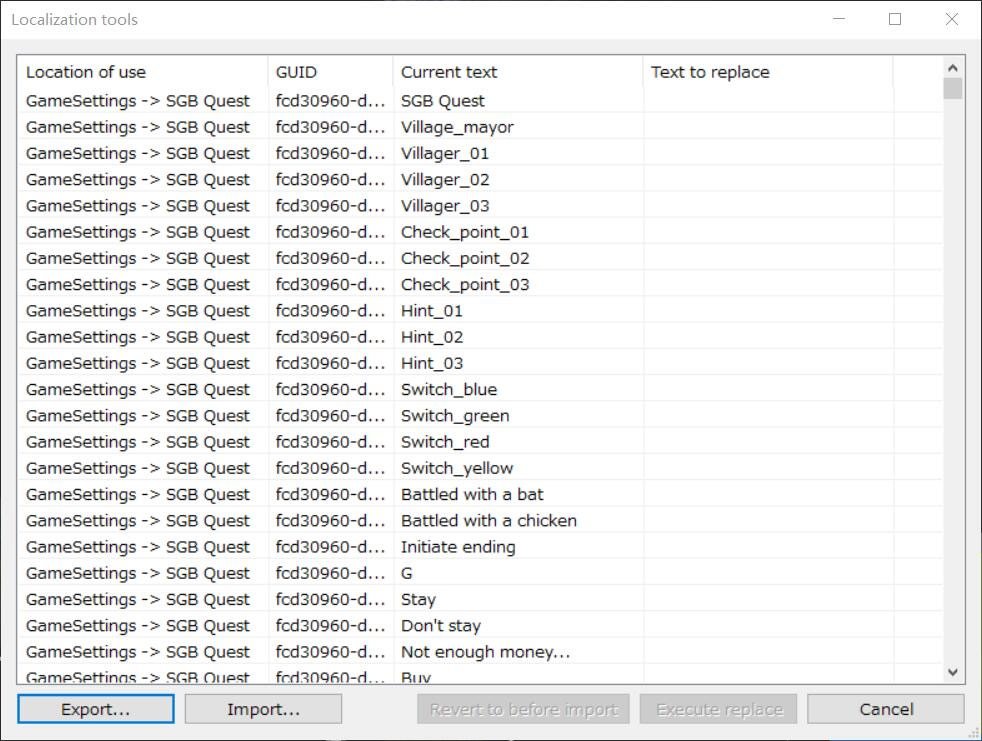Click the Export... button

pyautogui.click(x=96, y=709)
